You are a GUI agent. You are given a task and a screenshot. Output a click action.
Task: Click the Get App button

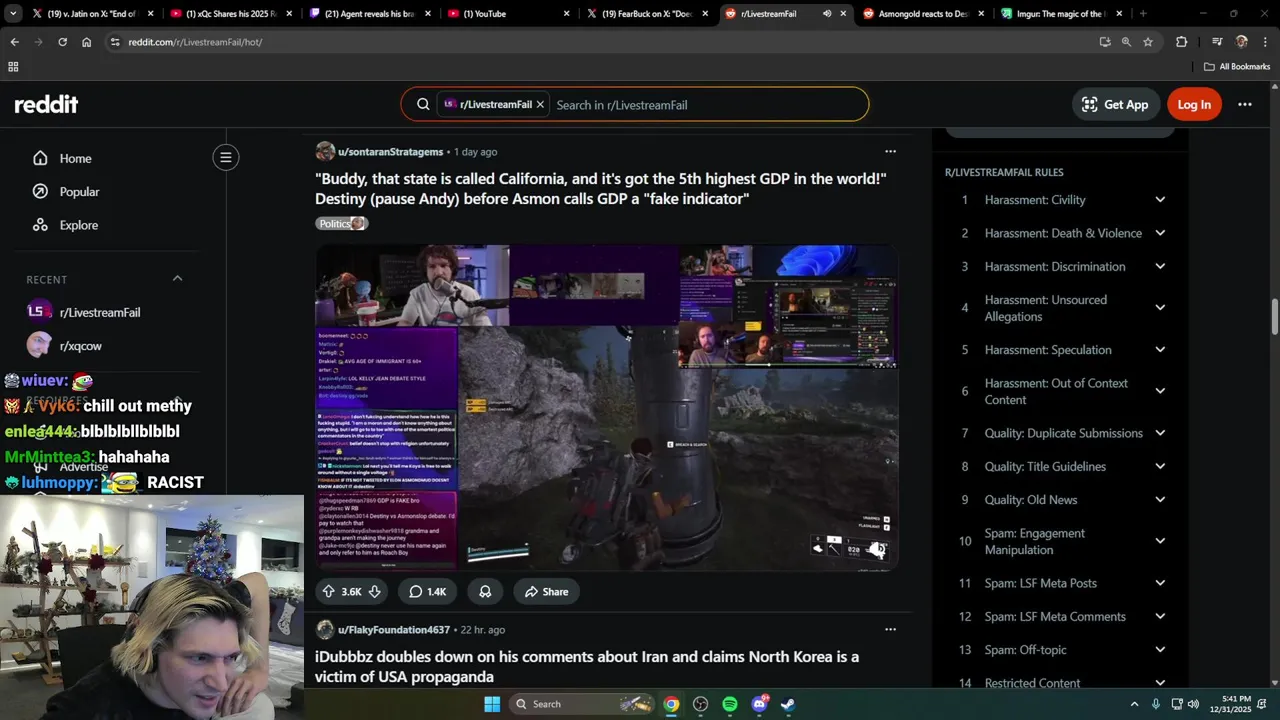coord(1115,104)
